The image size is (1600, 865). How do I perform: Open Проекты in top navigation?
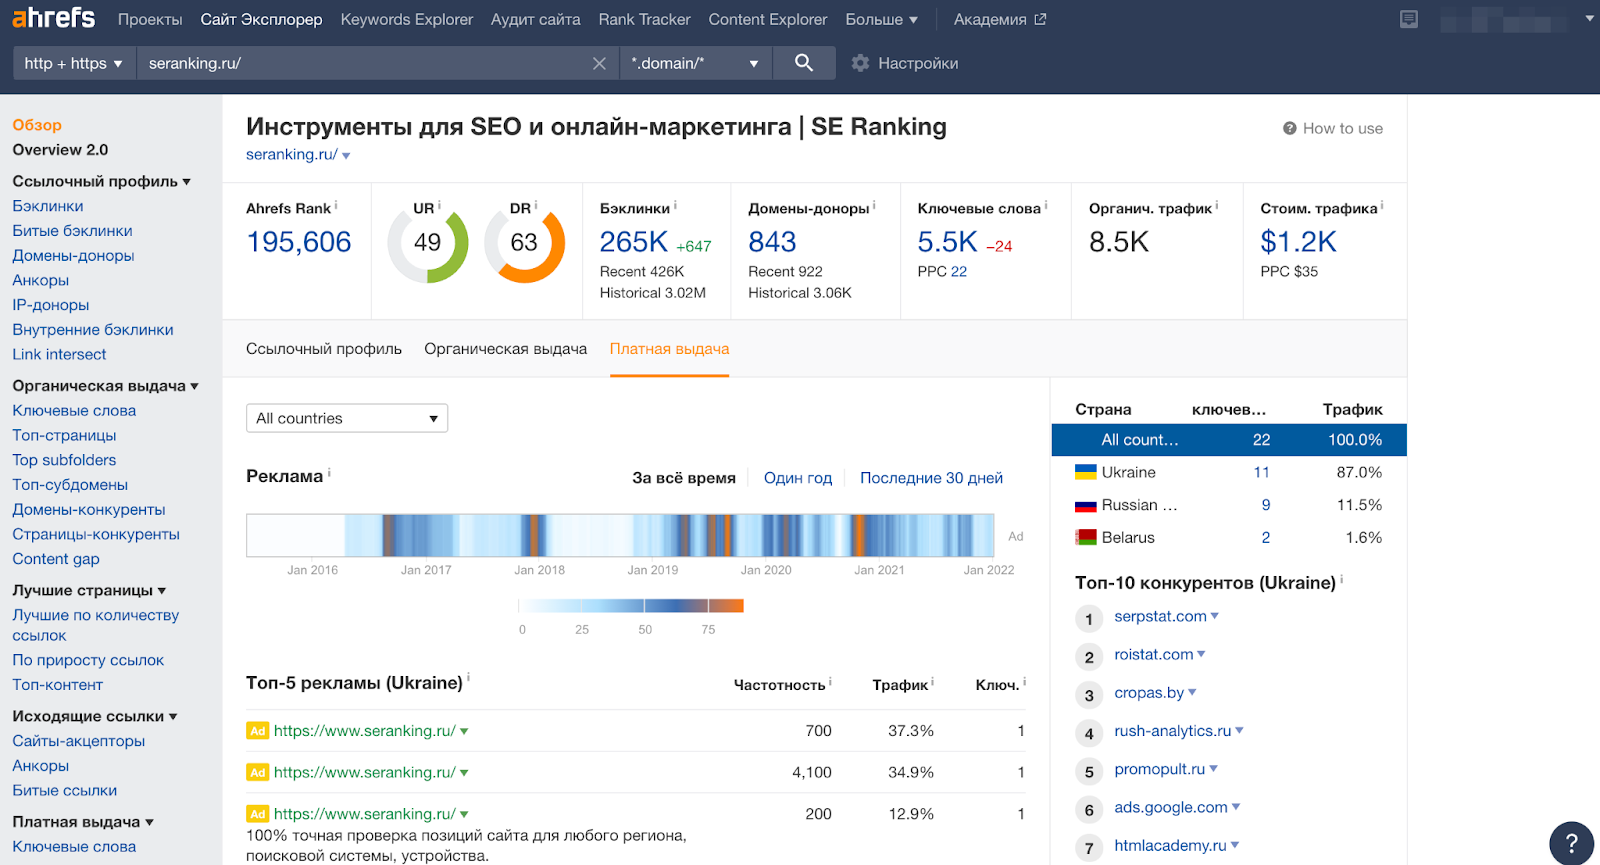(x=150, y=19)
